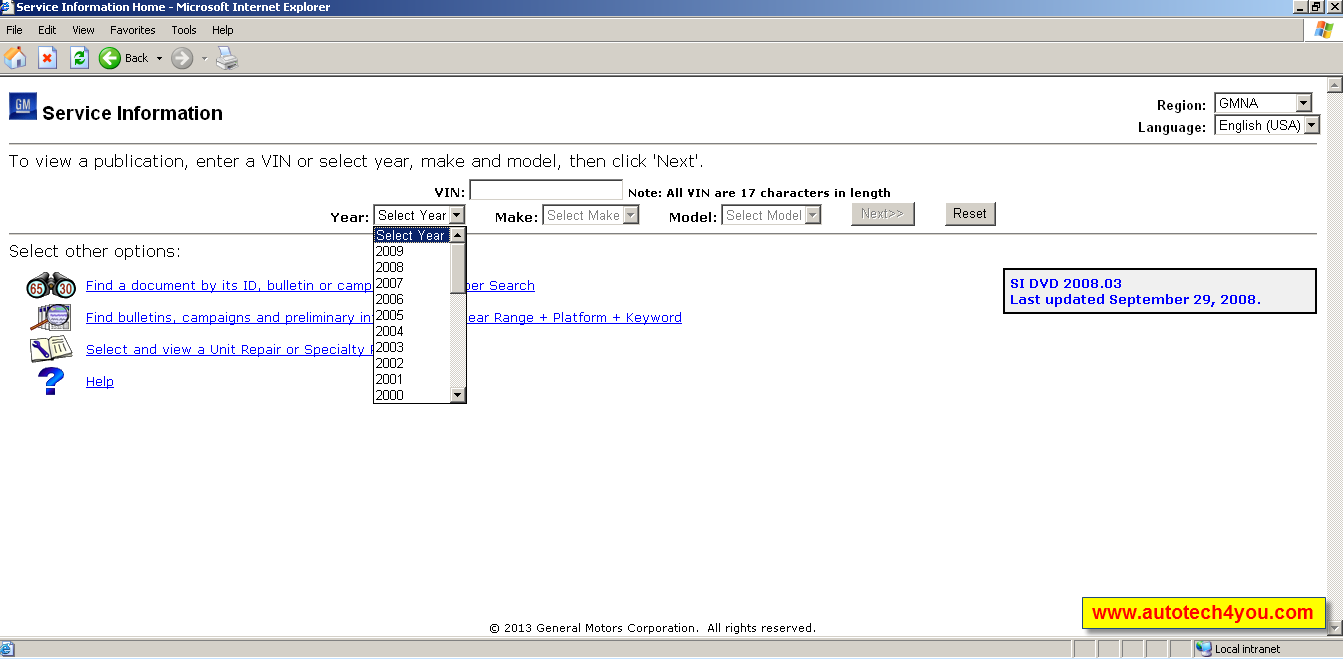Choose 2008 from the year list
Screen dimensions: 1343x659
click(412, 267)
